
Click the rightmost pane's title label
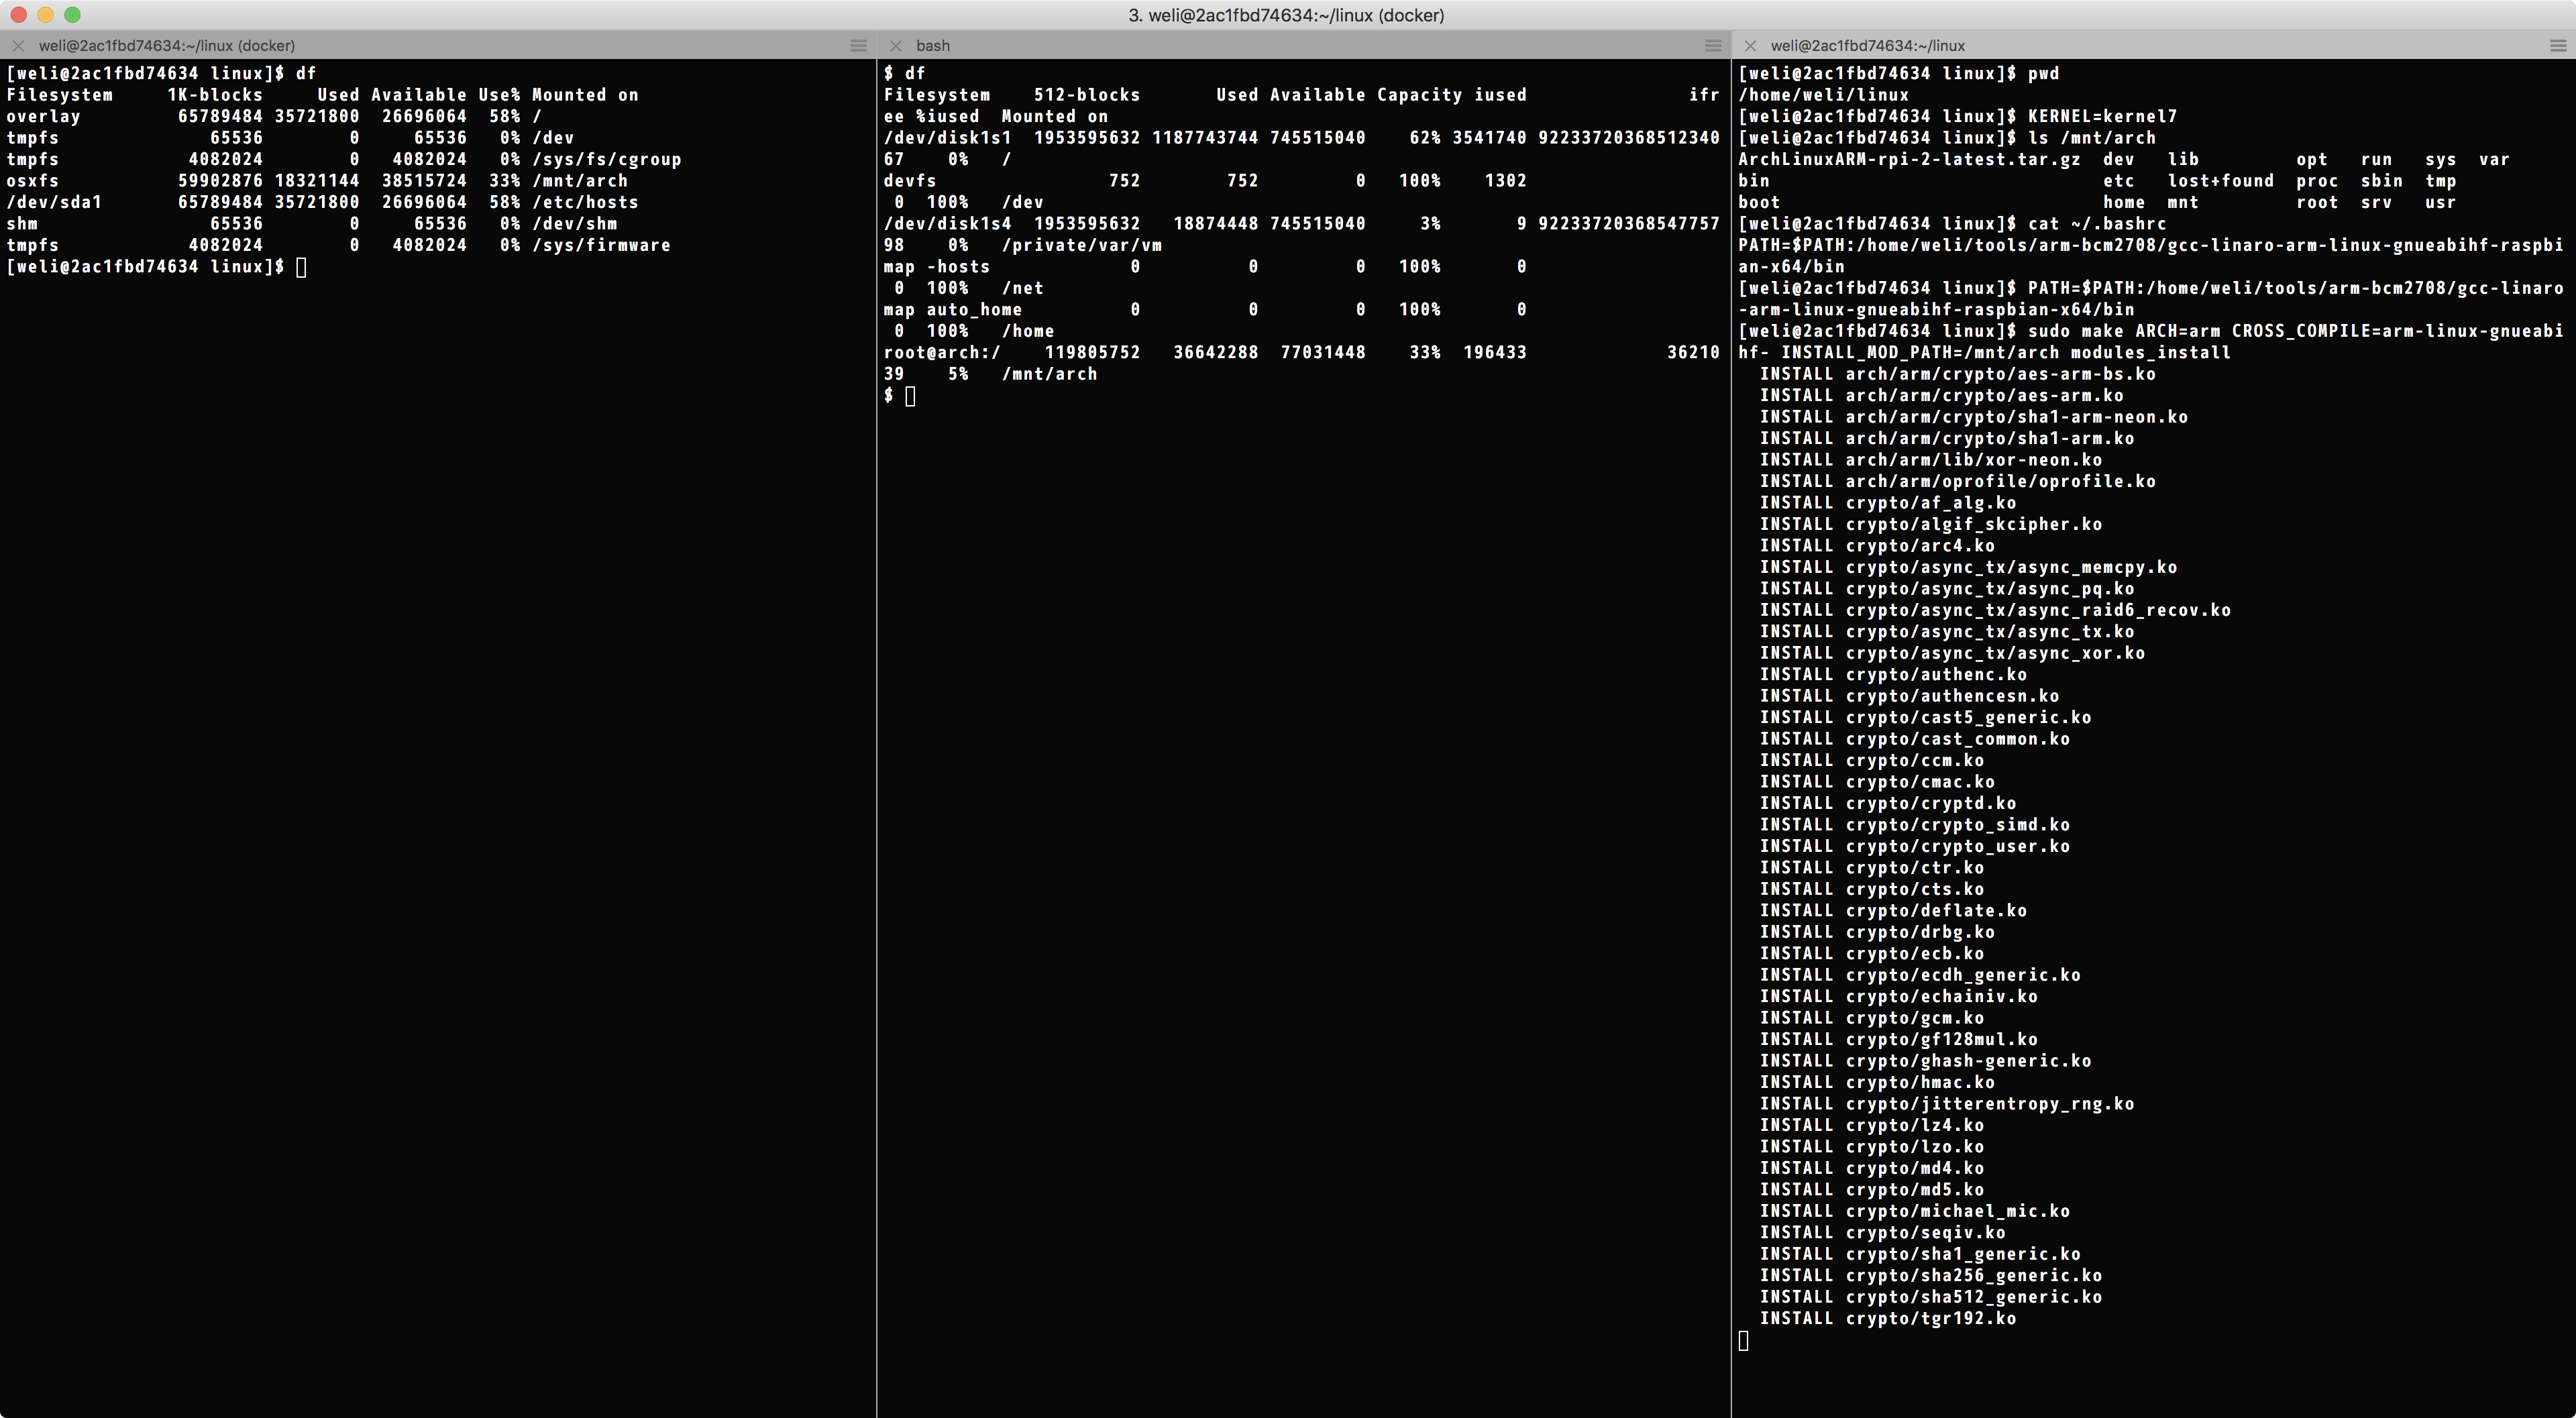[1867, 46]
